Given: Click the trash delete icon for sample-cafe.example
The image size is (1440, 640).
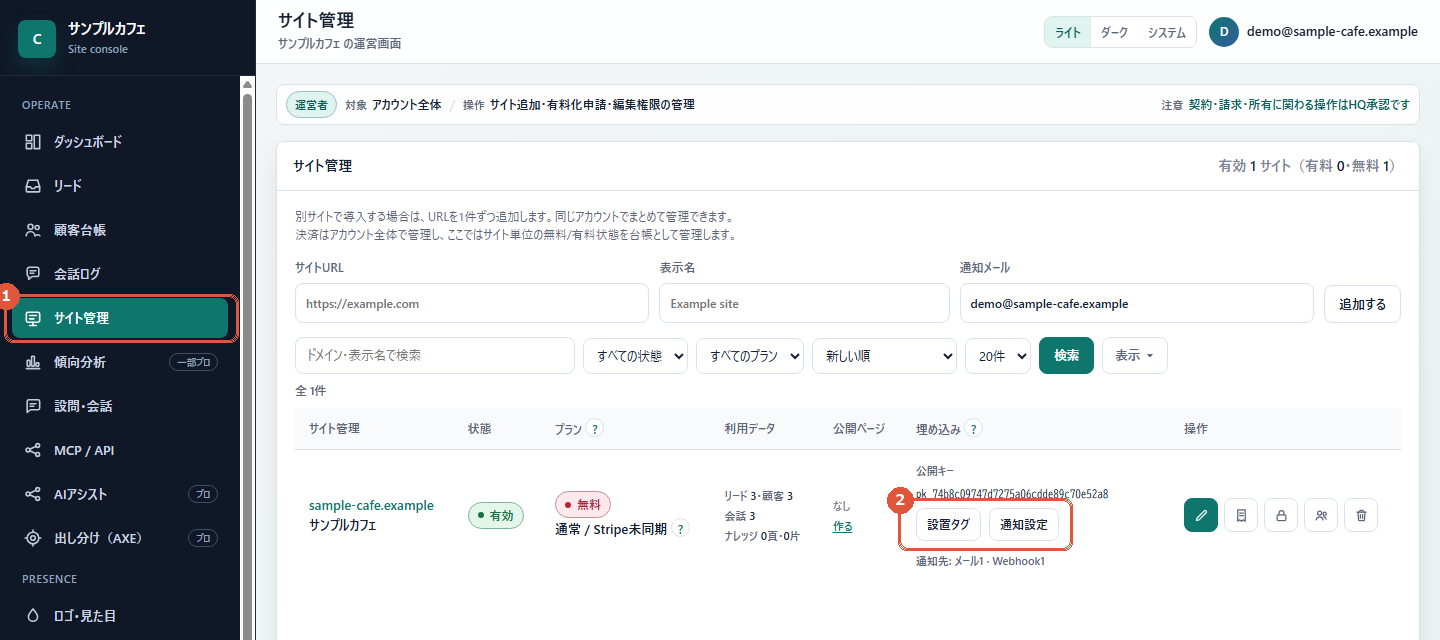Looking at the screenshot, I should click(1361, 515).
